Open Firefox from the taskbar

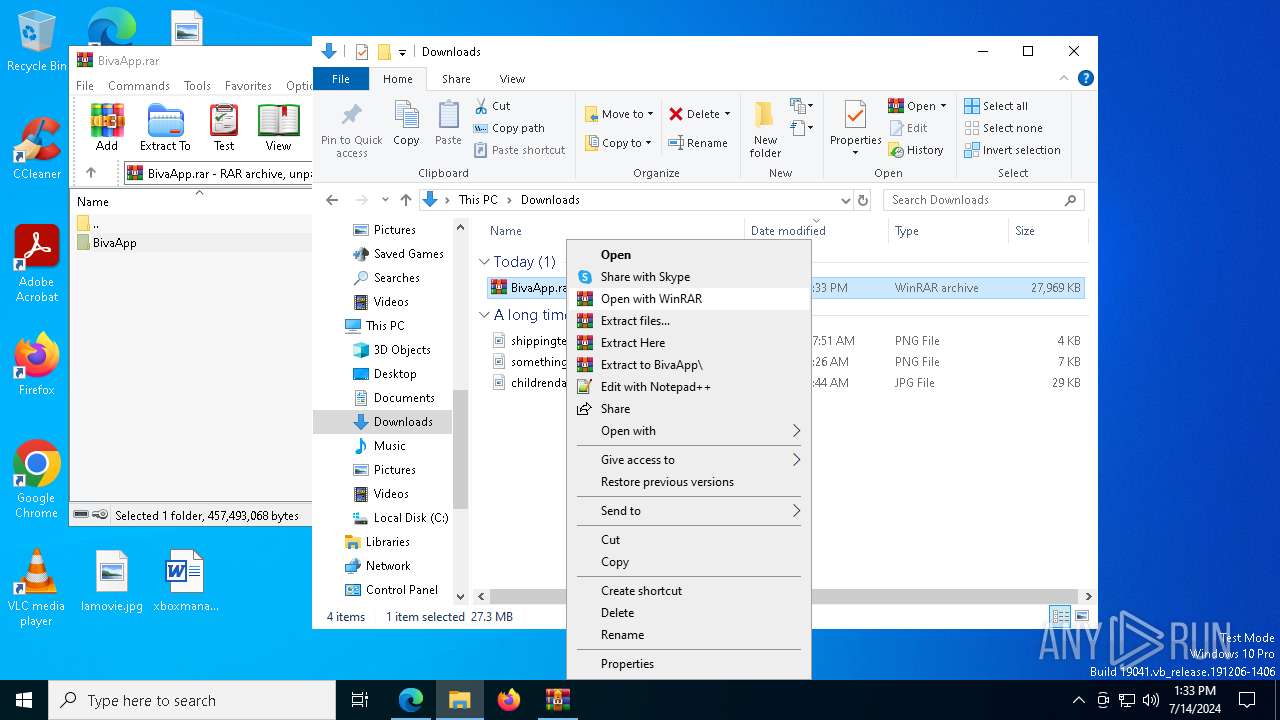[x=509, y=700]
